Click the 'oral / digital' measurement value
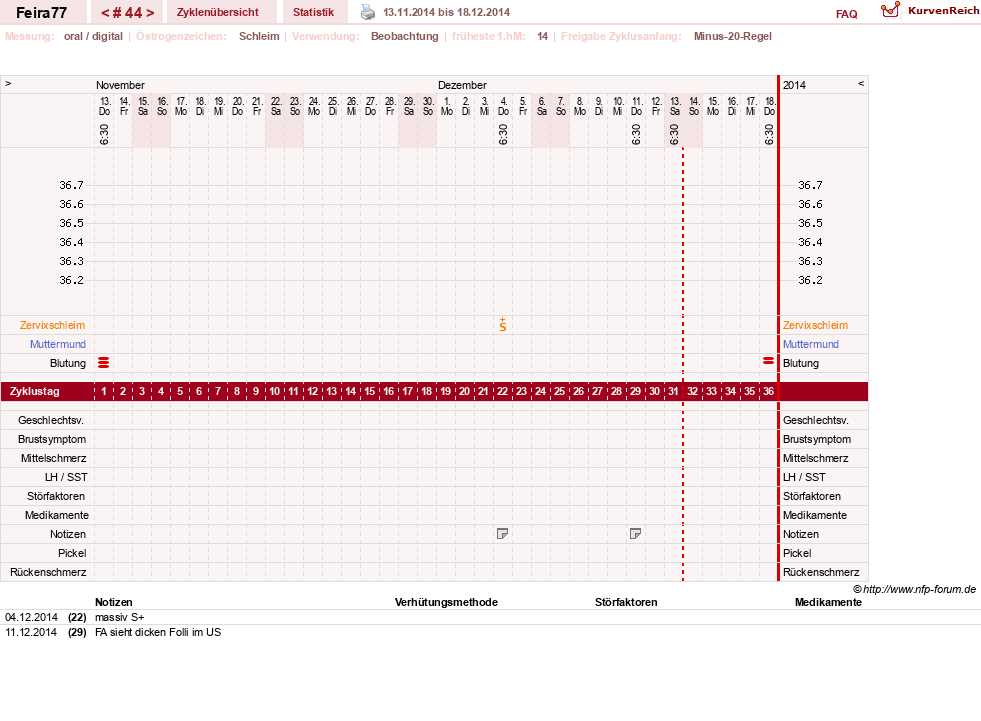 point(93,36)
